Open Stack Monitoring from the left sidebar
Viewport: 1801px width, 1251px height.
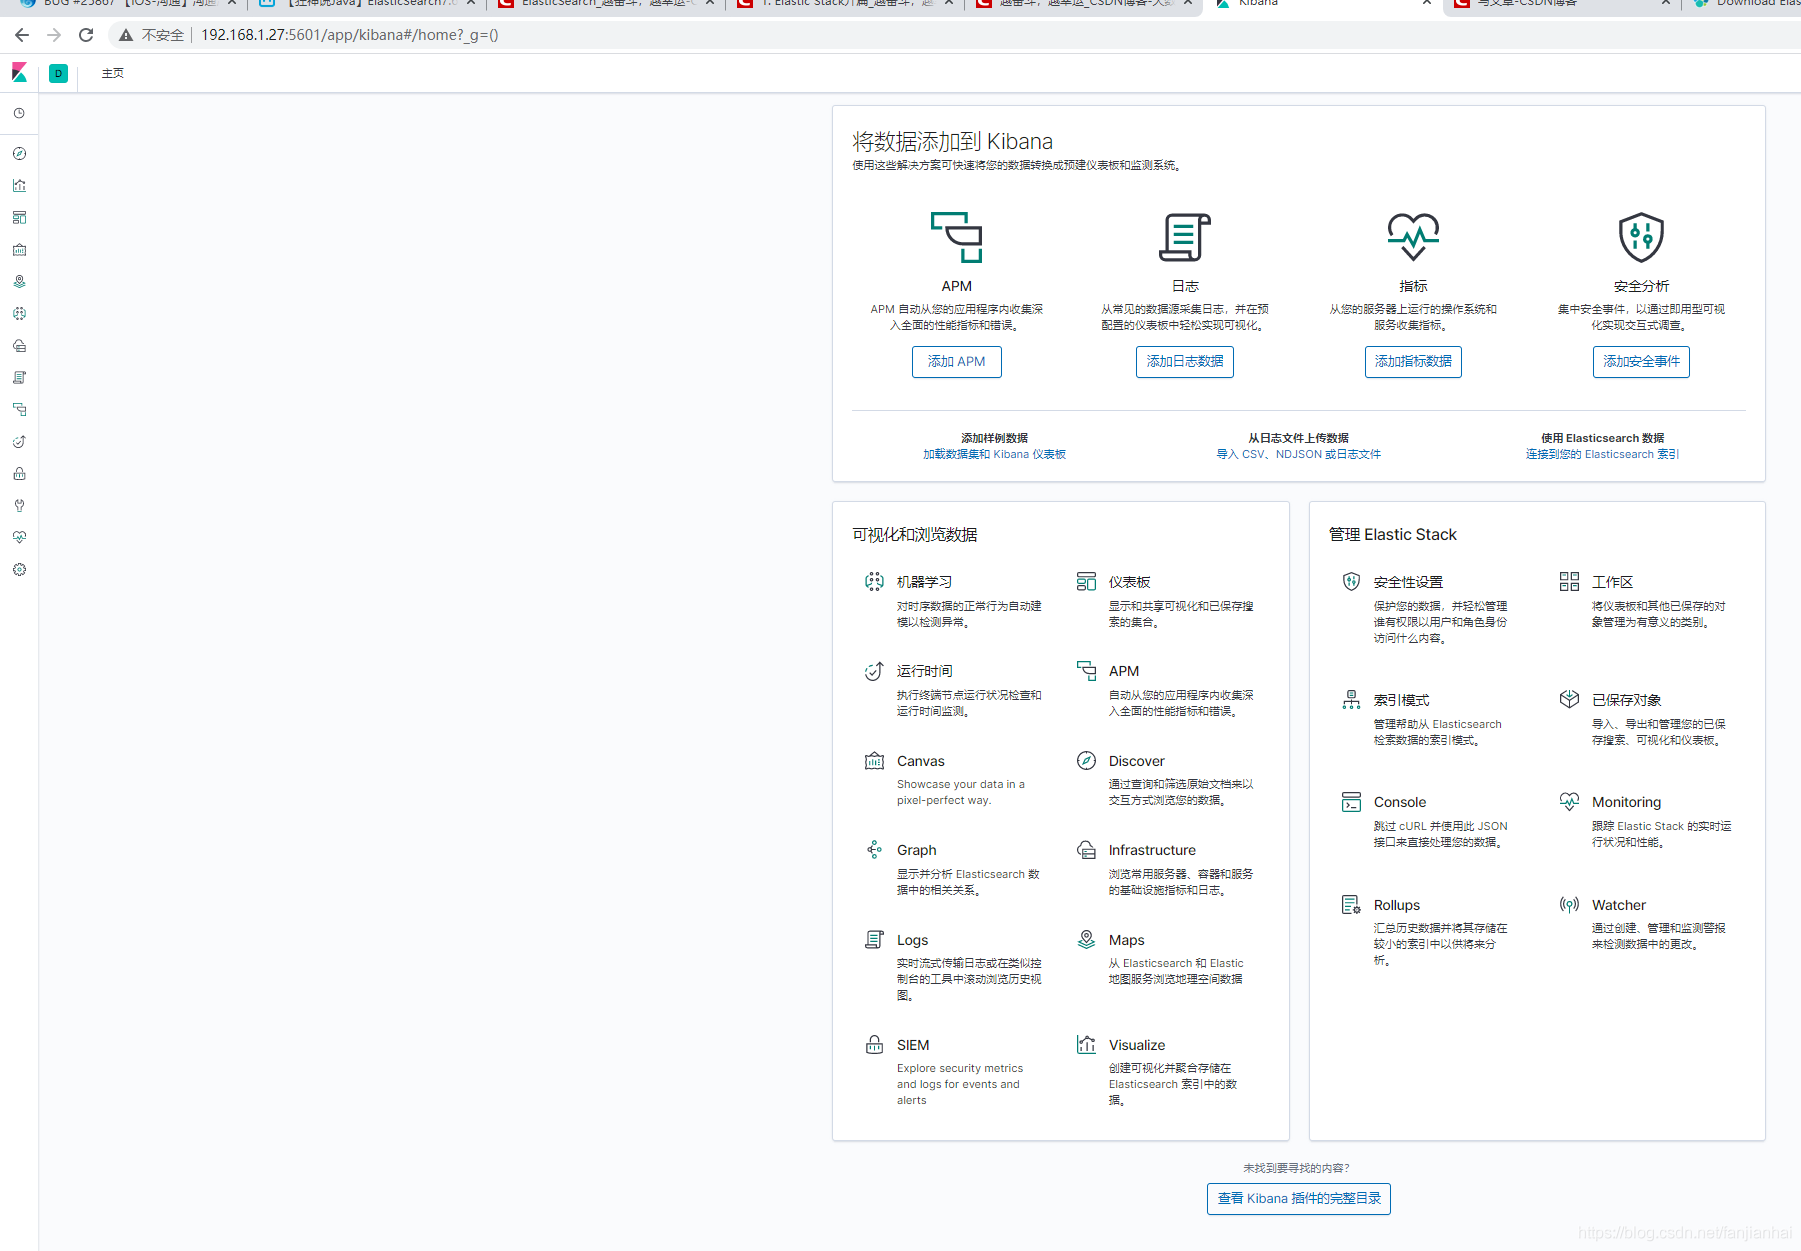point(19,537)
